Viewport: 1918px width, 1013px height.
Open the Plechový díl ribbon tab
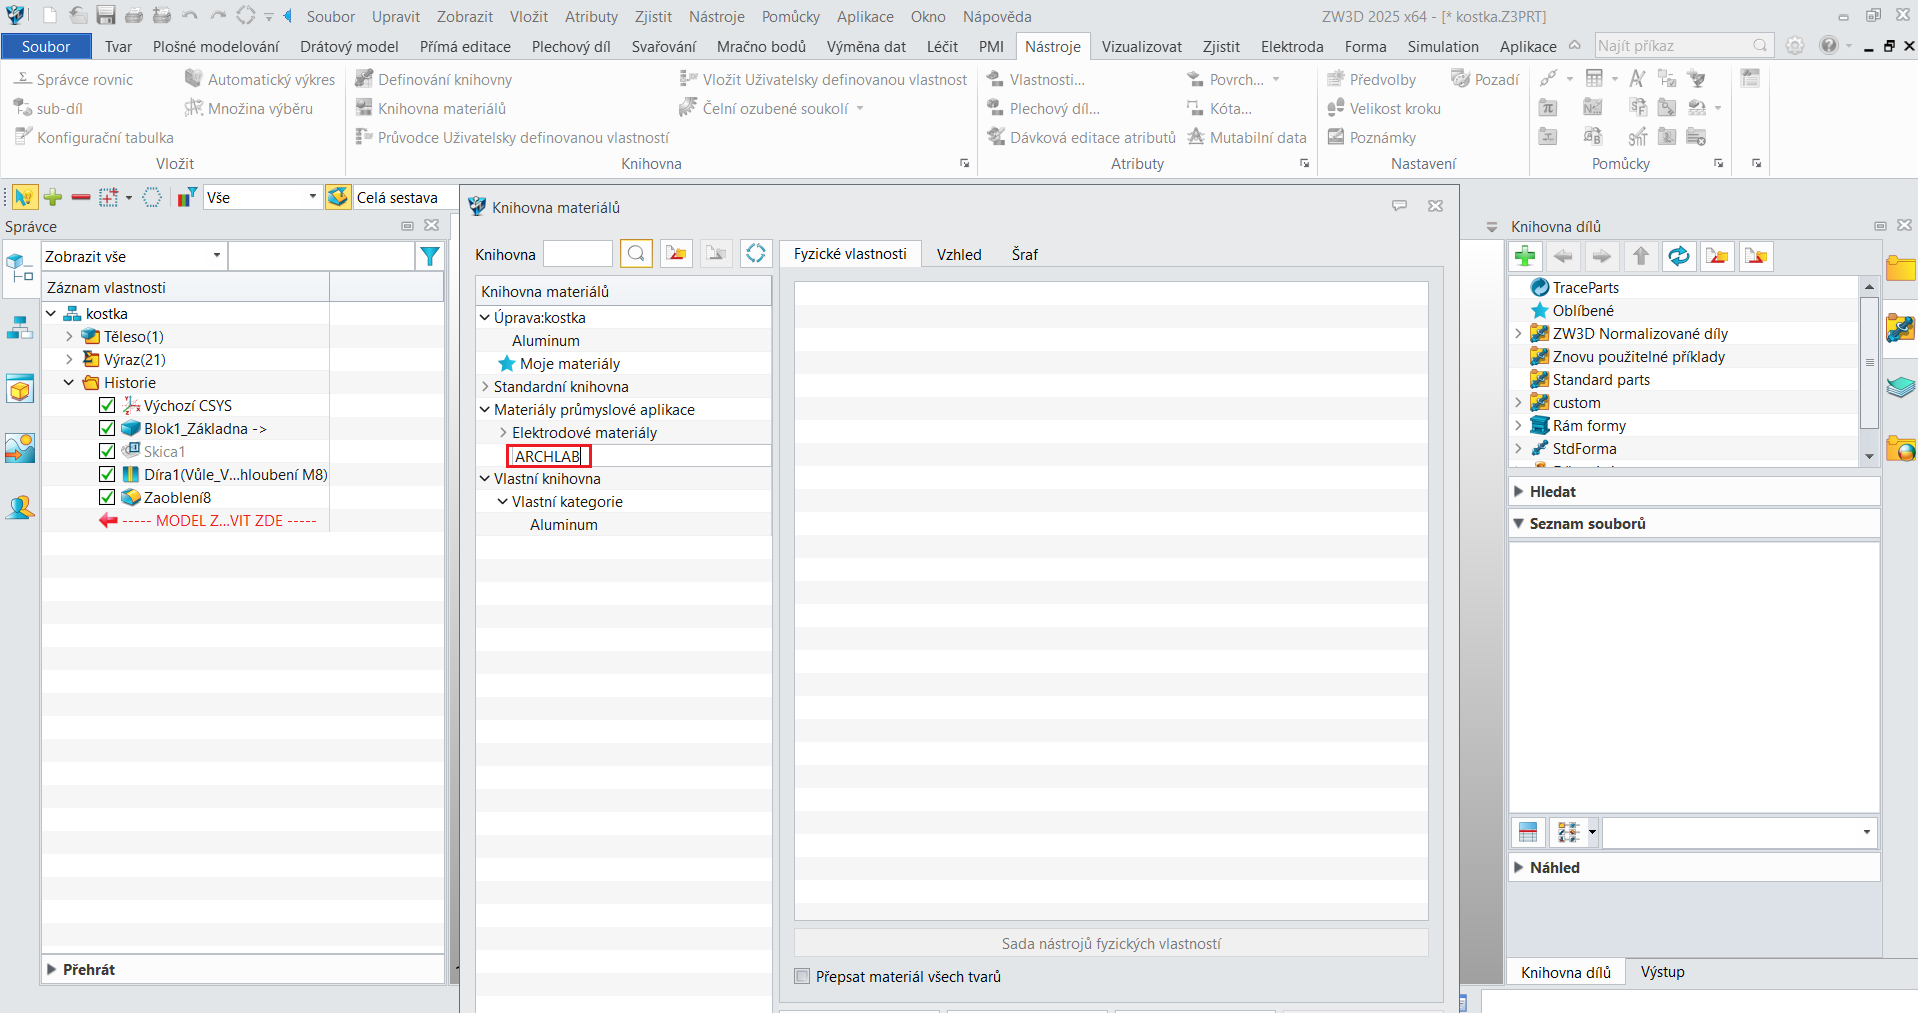570,46
